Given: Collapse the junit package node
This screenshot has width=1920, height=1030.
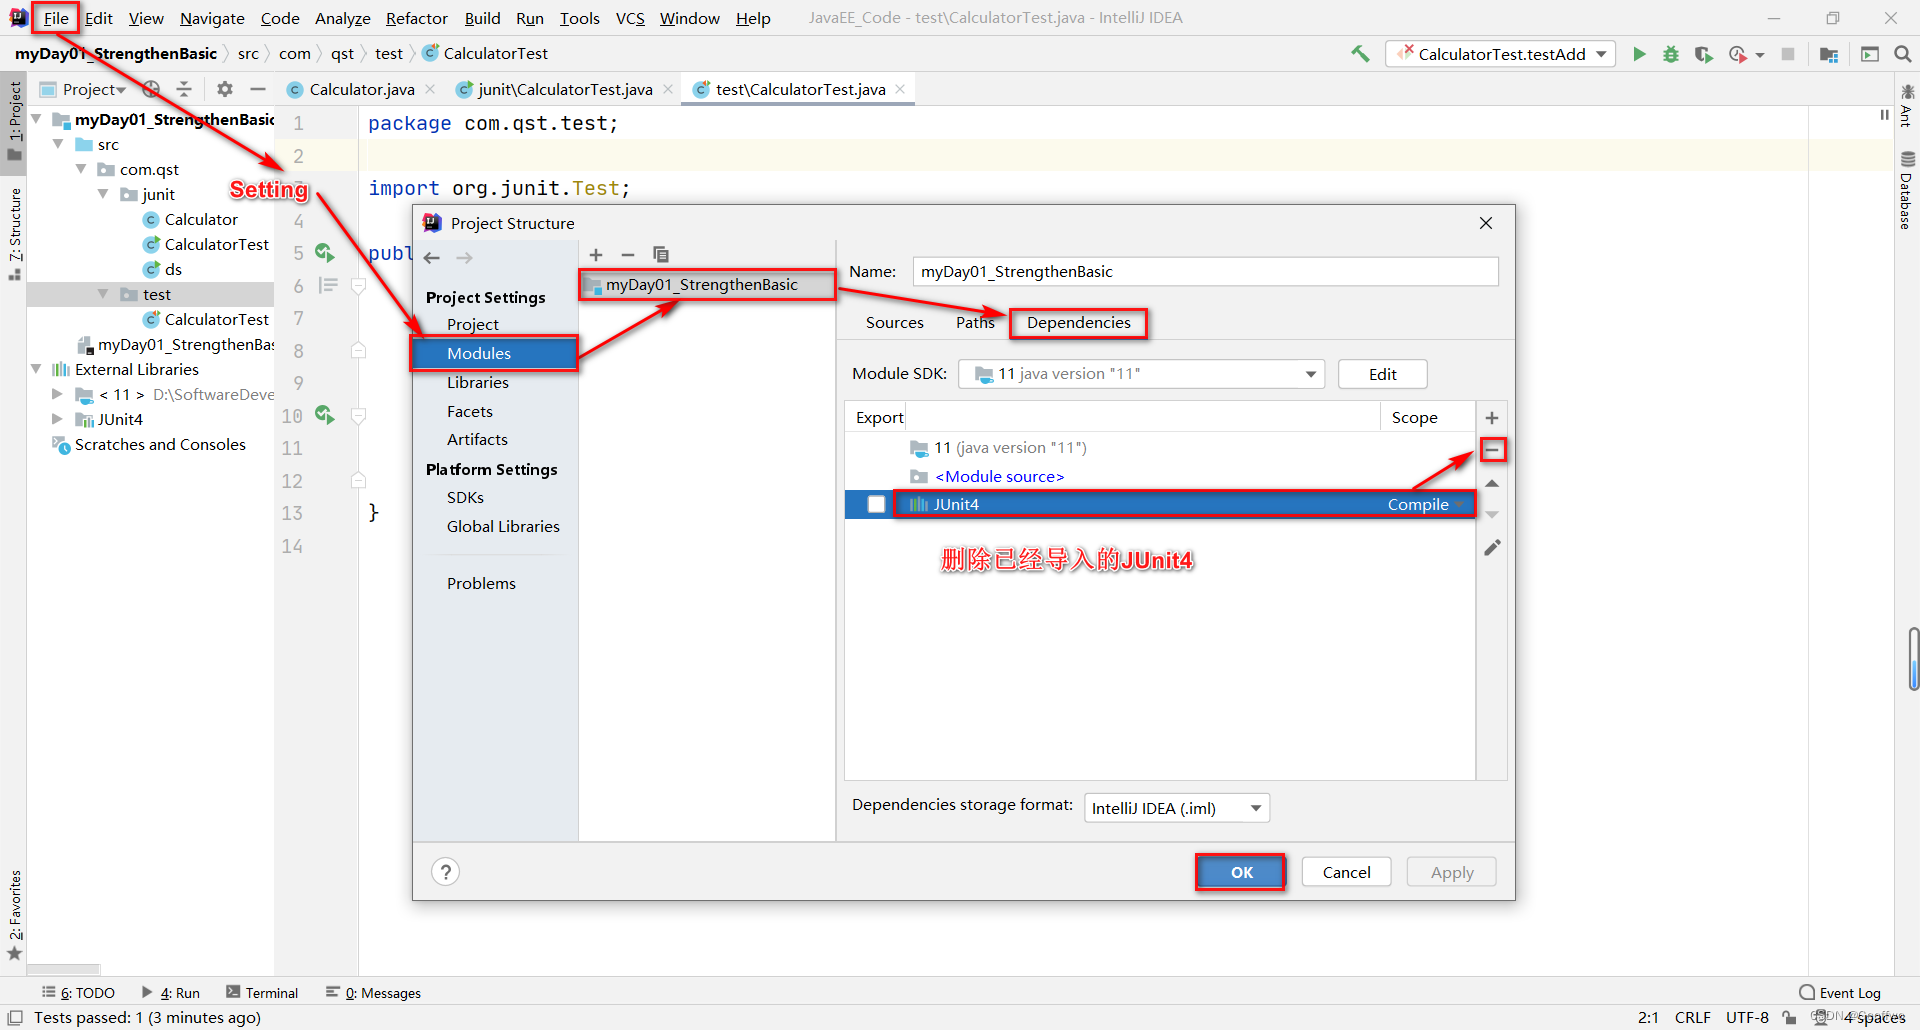Looking at the screenshot, I should coord(104,194).
